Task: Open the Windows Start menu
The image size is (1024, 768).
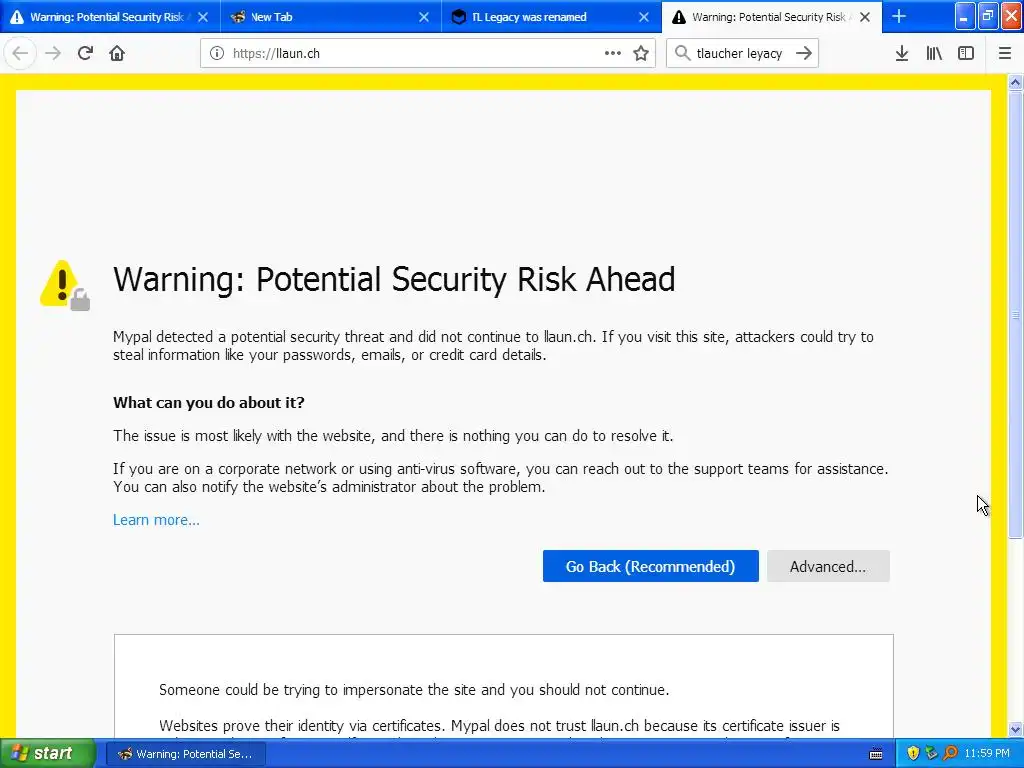Action: pos(47,753)
